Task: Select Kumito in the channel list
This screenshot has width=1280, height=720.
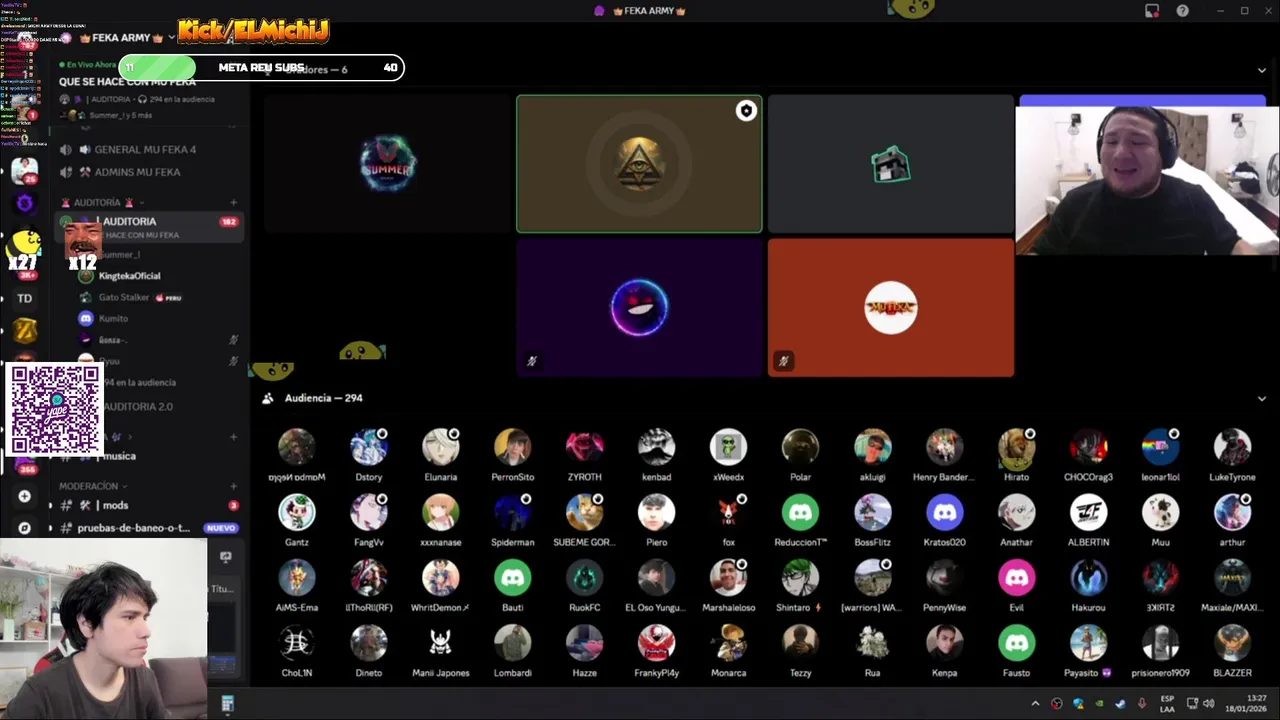Action: click(x=113, y=319)
